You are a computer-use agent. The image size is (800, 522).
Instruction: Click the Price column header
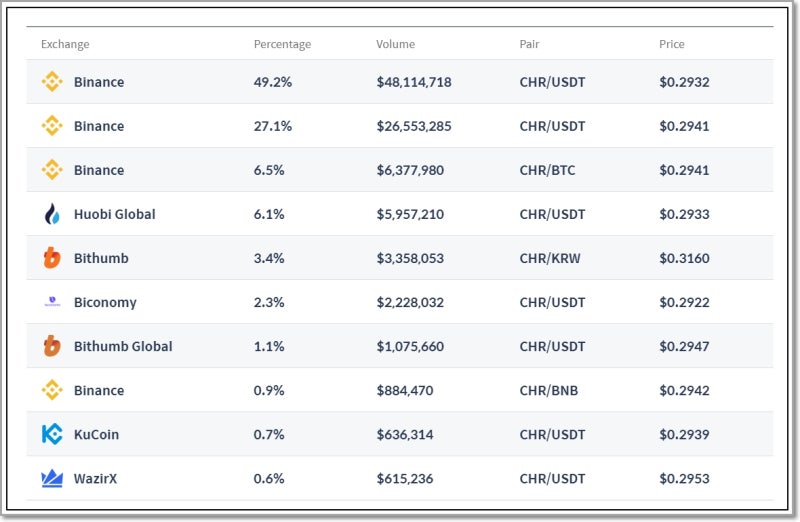671,44
